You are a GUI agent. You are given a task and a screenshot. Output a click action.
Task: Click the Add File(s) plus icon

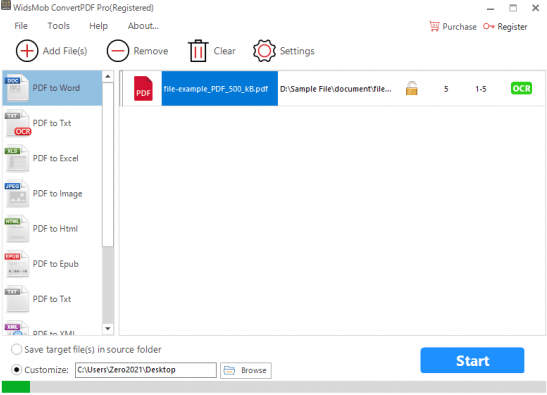pyautogui.click(x=27, y=51)
